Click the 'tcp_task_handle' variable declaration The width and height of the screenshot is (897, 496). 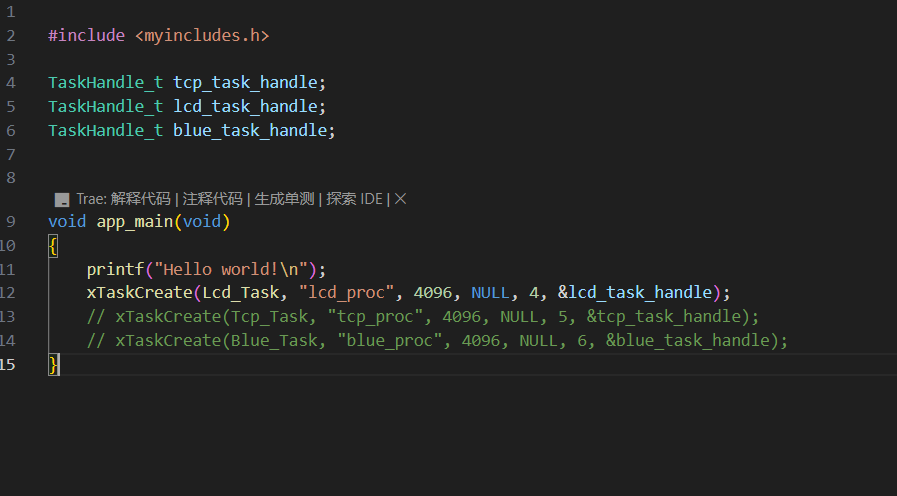point(245,83)
